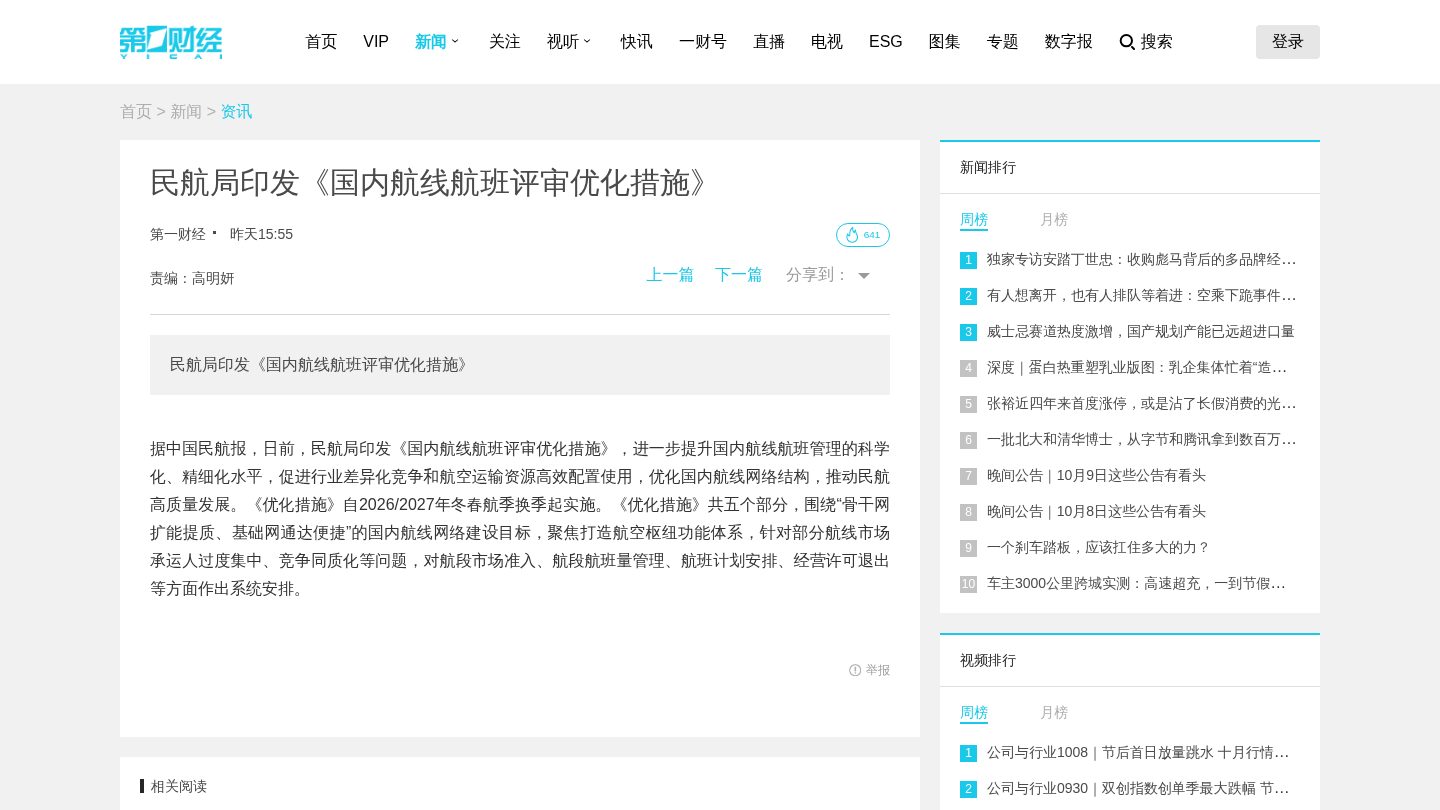Click the 昨天15:55 timestamp

click(x=261, y=234)
